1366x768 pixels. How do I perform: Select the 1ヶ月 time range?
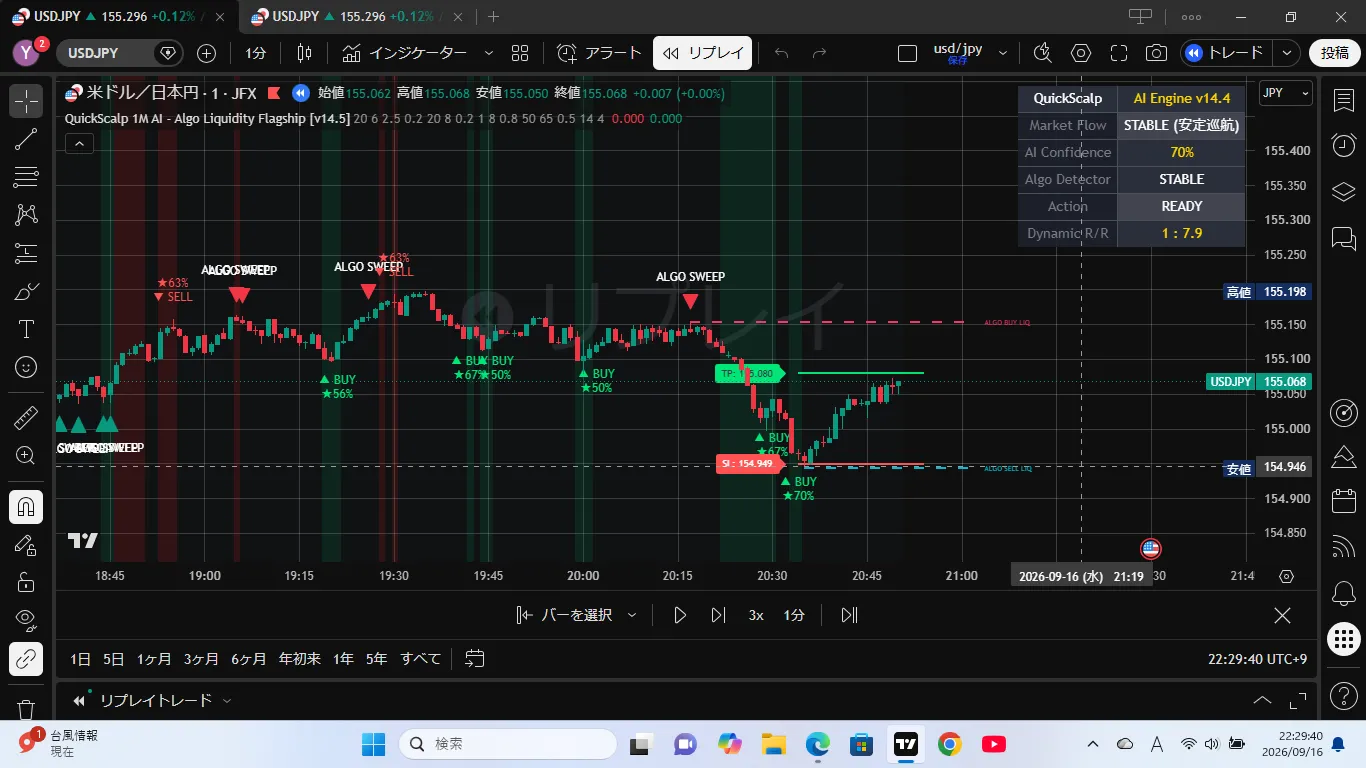tap(154, 658)
